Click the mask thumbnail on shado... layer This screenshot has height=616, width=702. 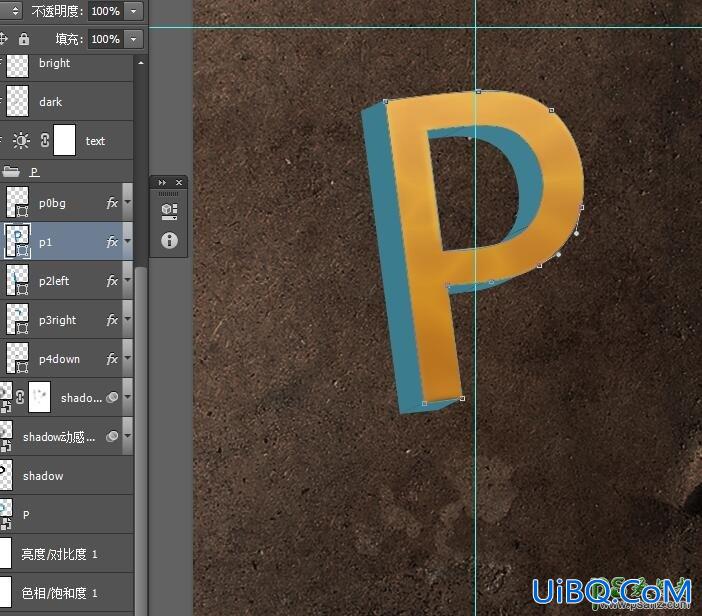pyautogui.click(x=39, y=397)
